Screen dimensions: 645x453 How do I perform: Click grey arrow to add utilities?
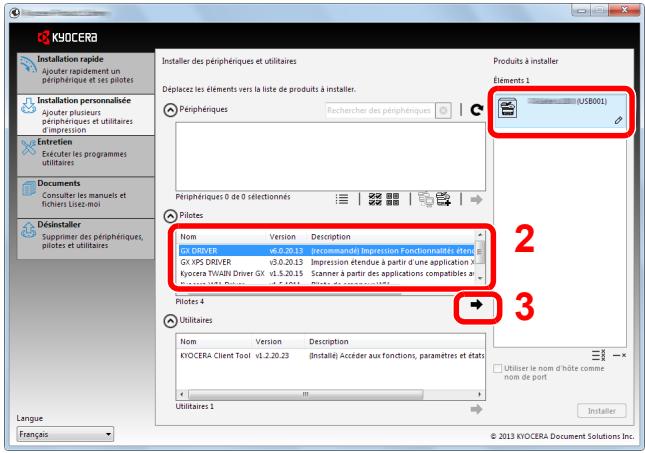pyautogui.click(x=476, y=409)
